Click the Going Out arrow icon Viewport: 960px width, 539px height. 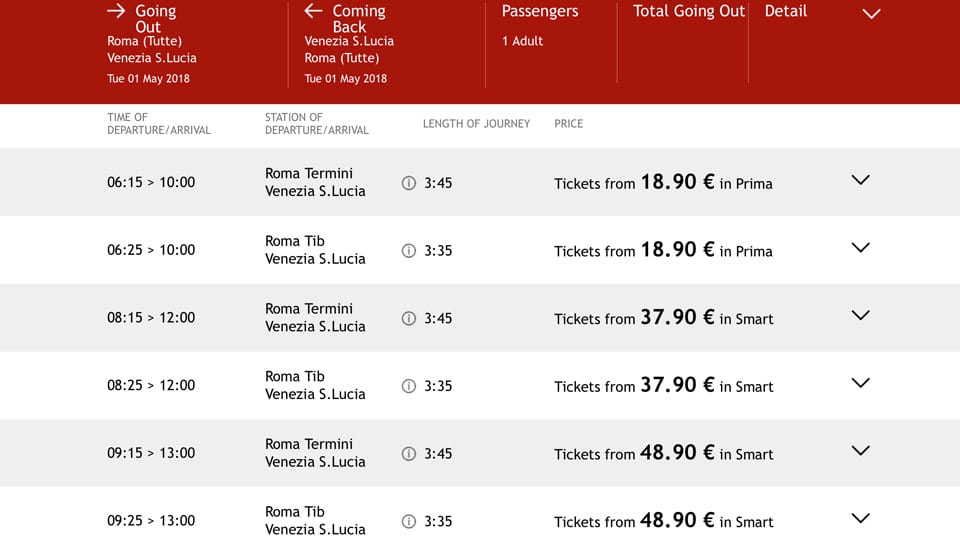point(116,10)
